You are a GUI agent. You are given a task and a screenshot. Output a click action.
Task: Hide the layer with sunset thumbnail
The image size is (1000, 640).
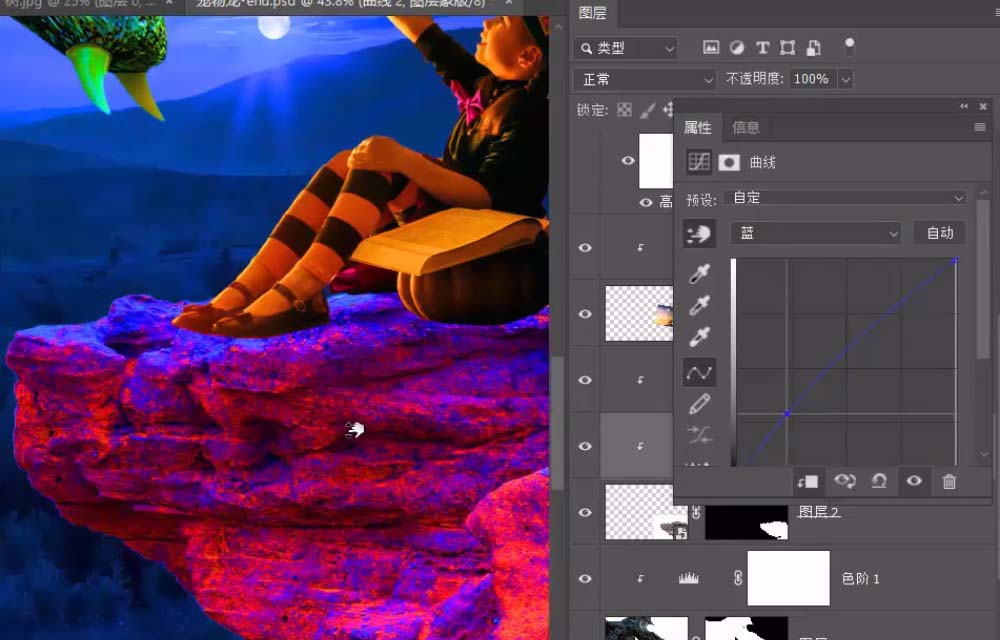(x=585, y=314)
